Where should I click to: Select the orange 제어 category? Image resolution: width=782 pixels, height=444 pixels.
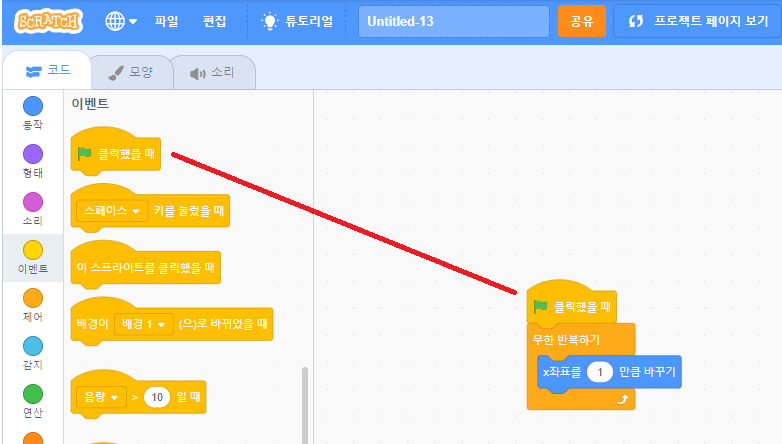point(33,305)
